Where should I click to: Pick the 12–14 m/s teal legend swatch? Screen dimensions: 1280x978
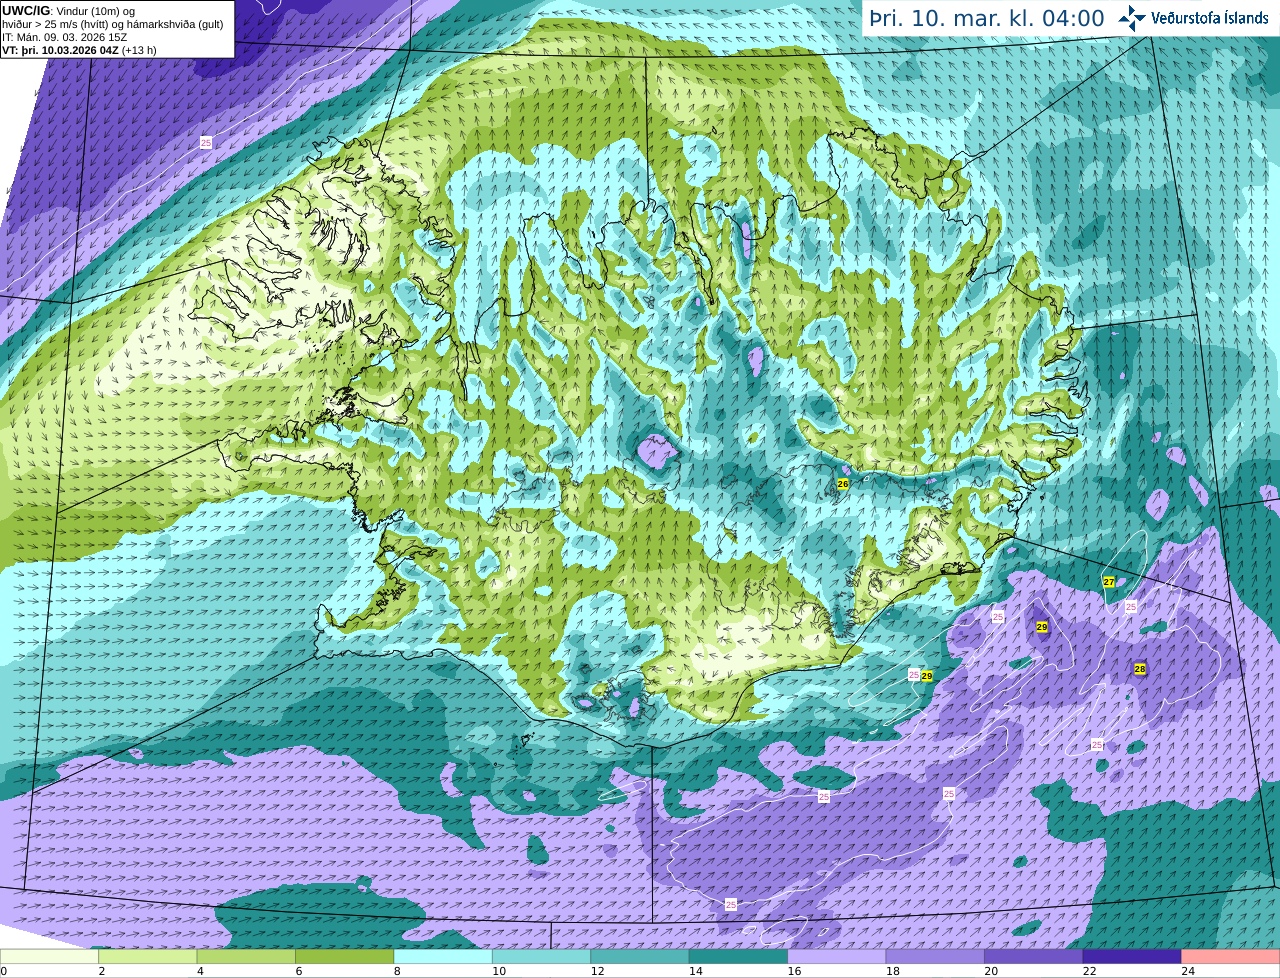(640, 957)
